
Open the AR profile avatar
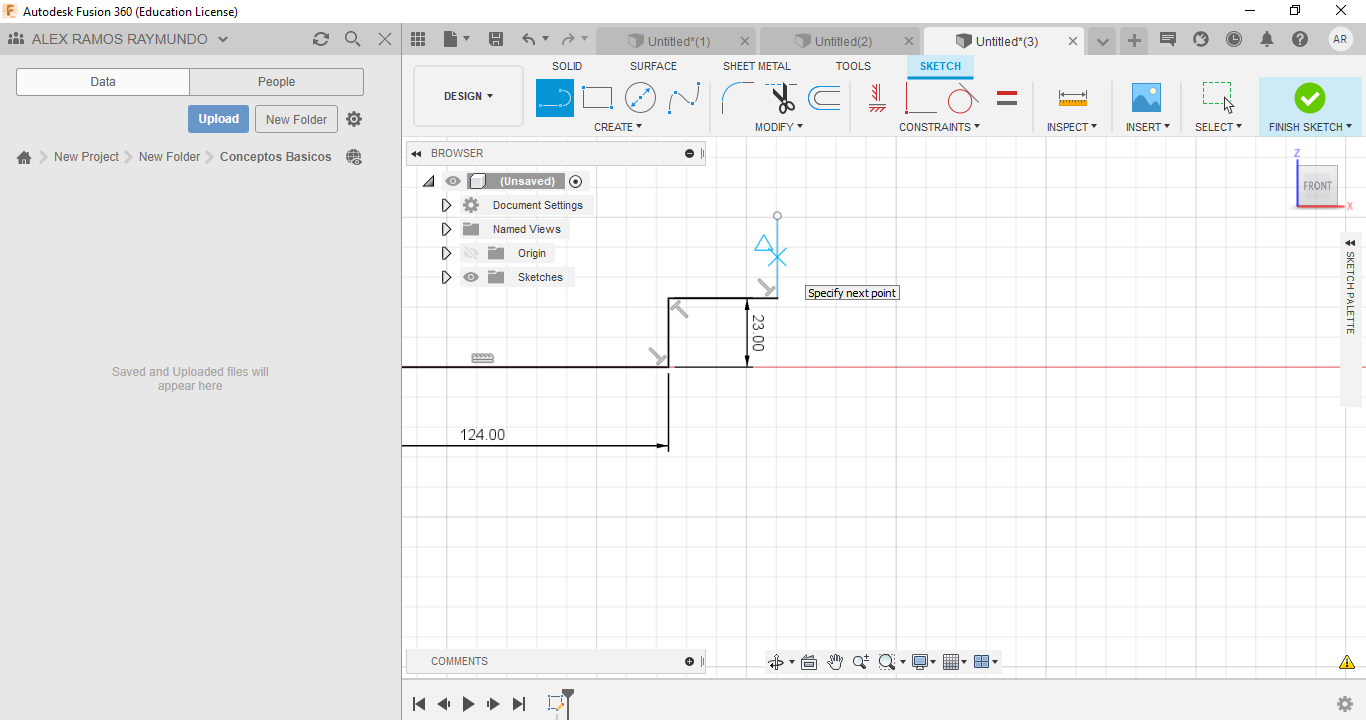1340,39
